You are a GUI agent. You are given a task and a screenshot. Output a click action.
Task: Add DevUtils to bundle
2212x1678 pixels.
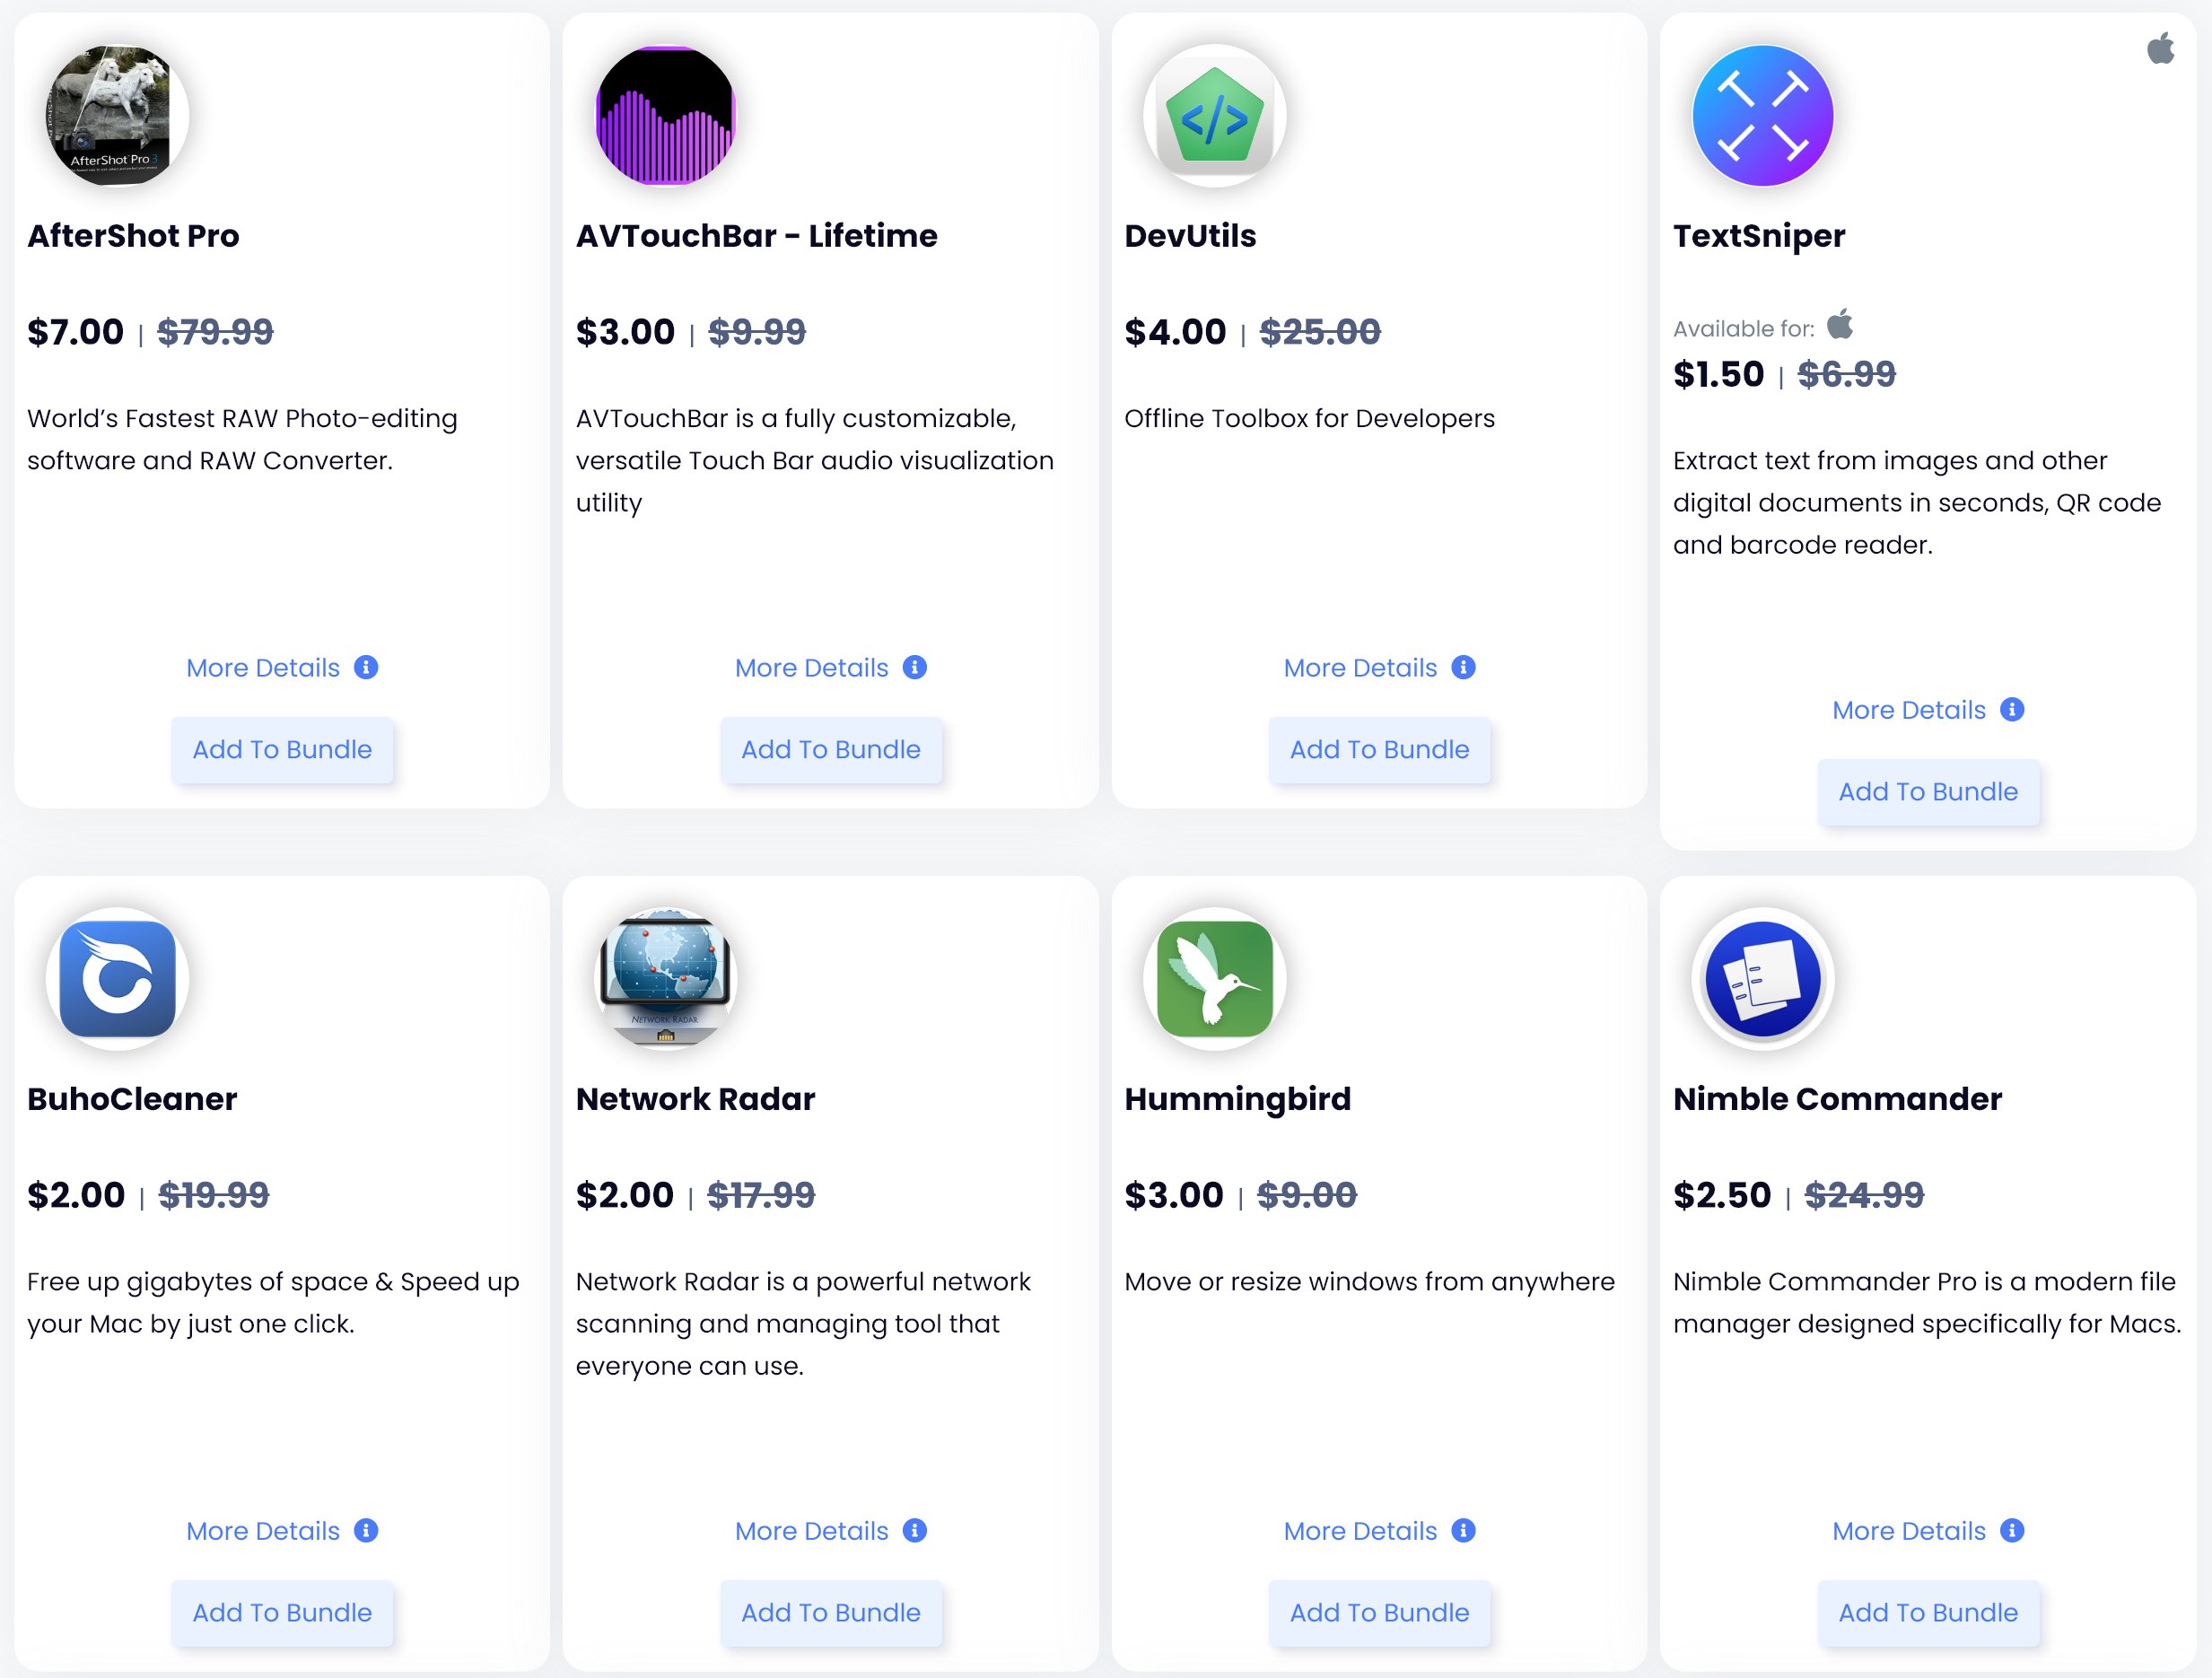coord(1379,749)
